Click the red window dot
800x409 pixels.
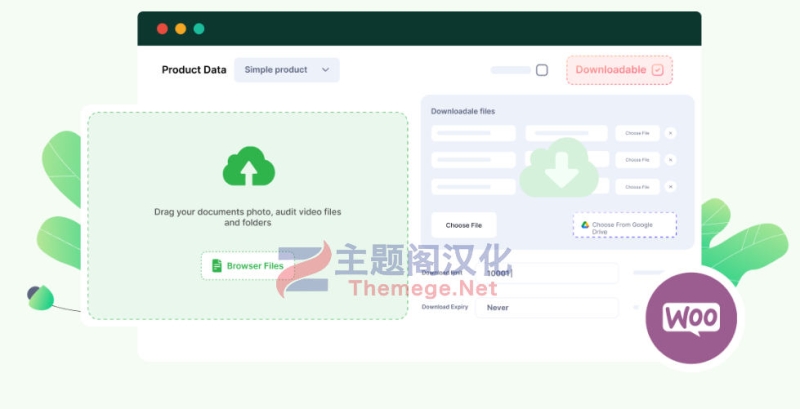click(x=162, y=29)
